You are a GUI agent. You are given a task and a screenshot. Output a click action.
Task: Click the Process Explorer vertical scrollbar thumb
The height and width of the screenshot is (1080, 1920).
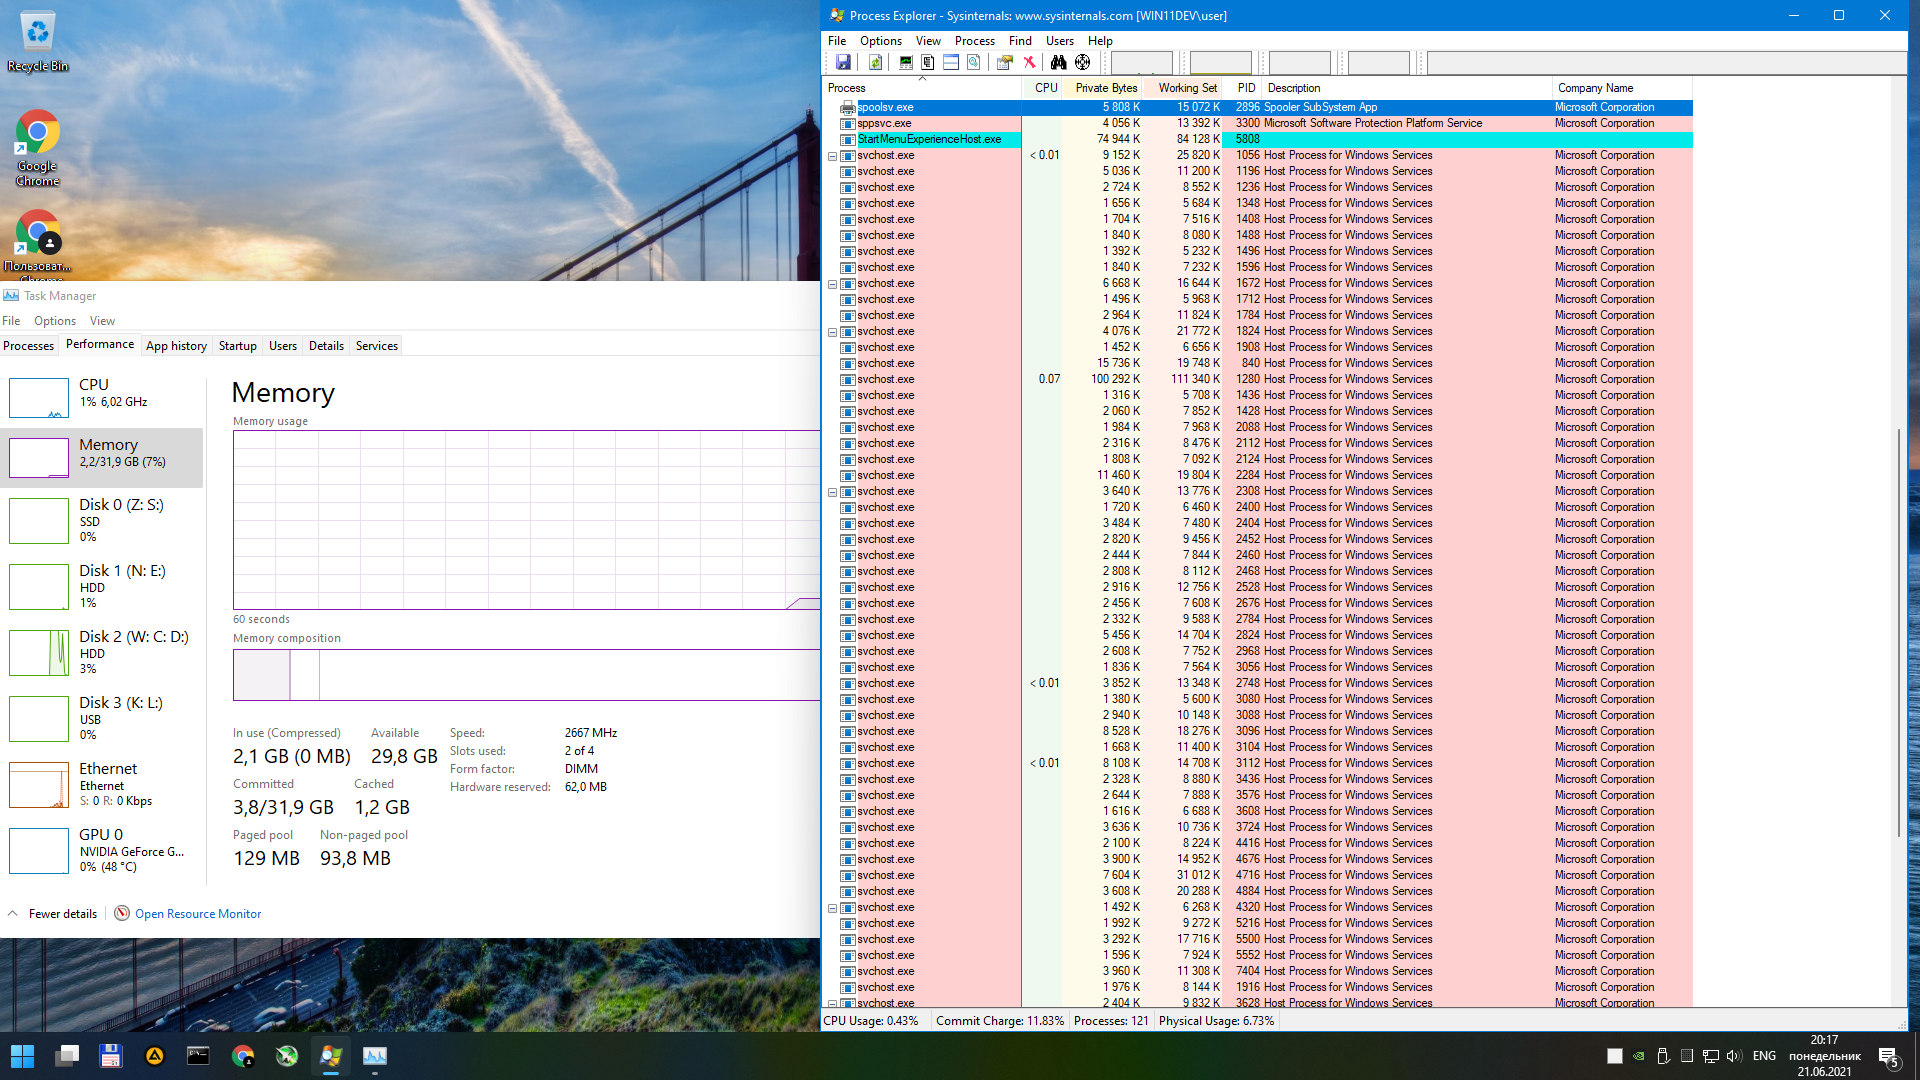tap(1899, 630)
